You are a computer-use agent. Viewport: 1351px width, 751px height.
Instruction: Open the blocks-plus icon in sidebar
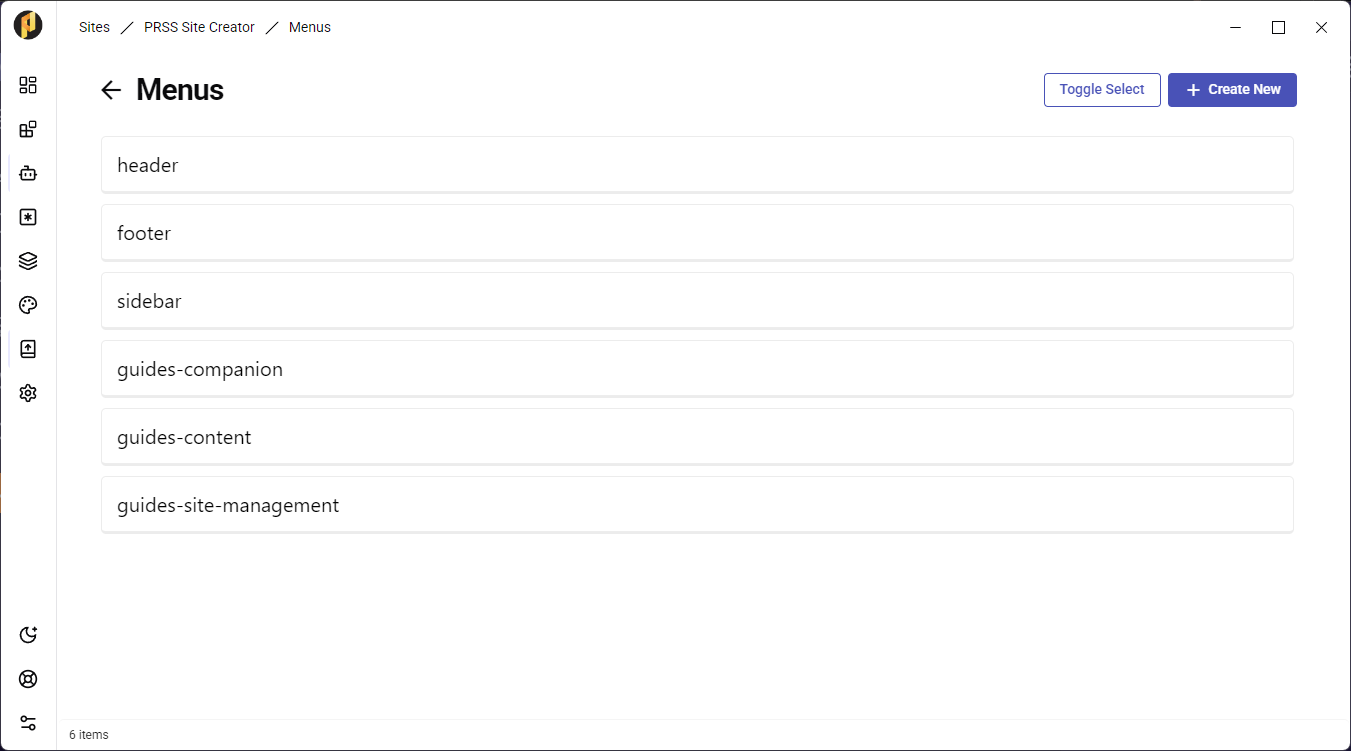click(x=28, y=129)
